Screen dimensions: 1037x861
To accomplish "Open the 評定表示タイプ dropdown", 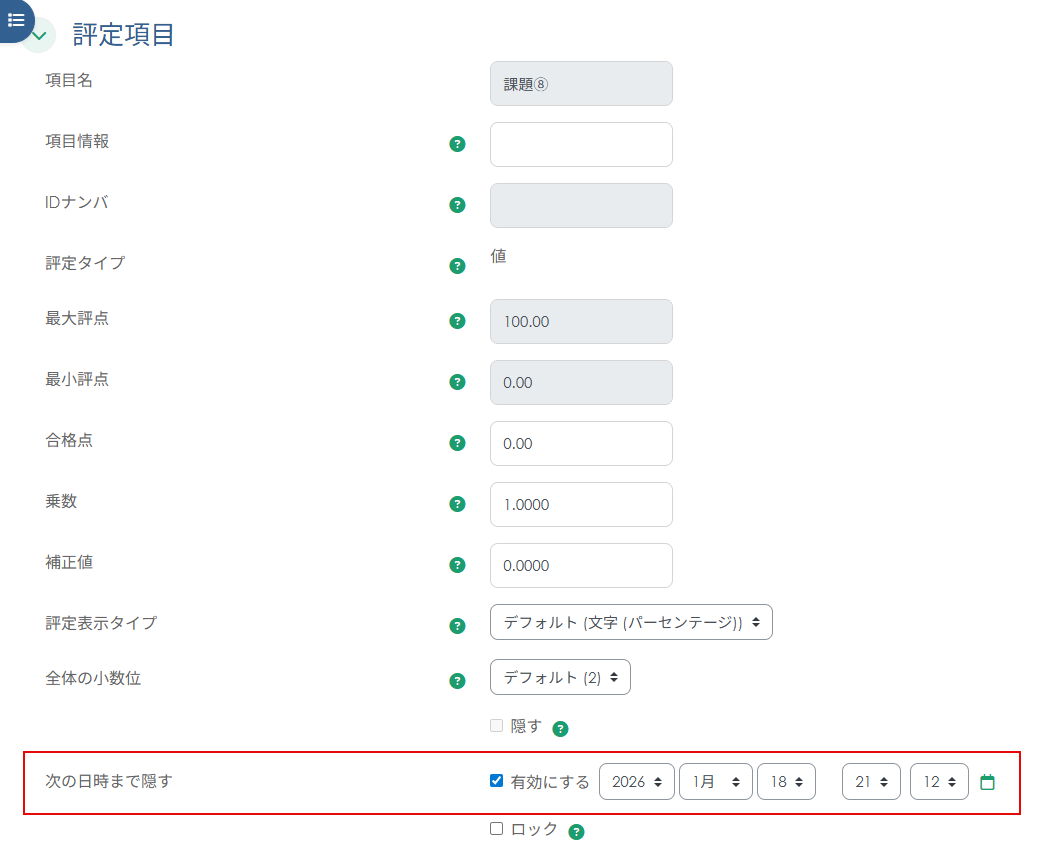I will 631,622.
